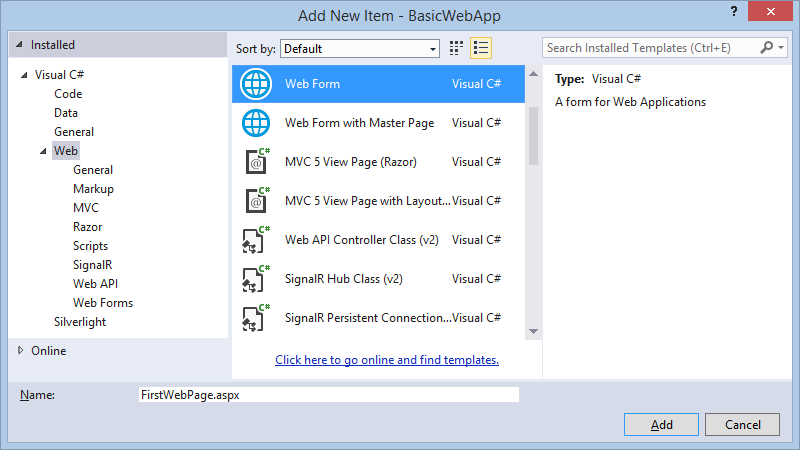
Task: Select Web Form with Master Page icon
Action: (x=256, y=123)
